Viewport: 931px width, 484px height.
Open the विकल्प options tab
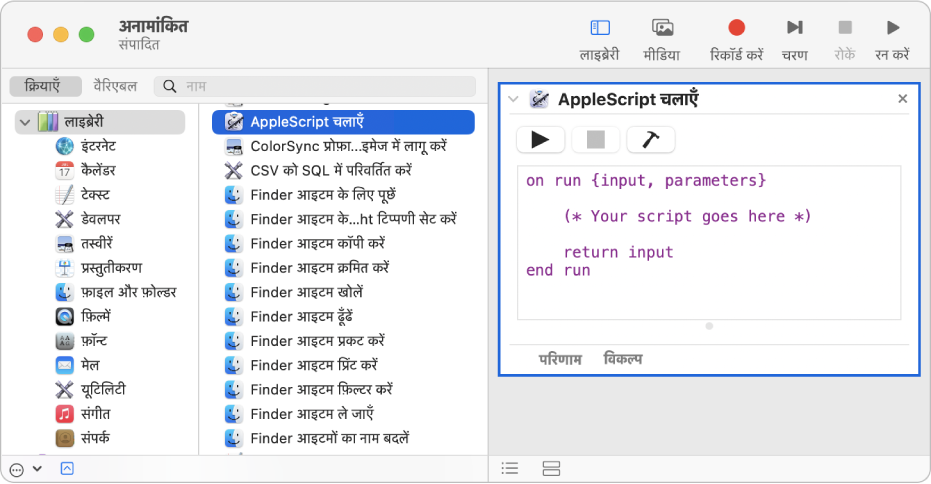[x=622, y=359]
